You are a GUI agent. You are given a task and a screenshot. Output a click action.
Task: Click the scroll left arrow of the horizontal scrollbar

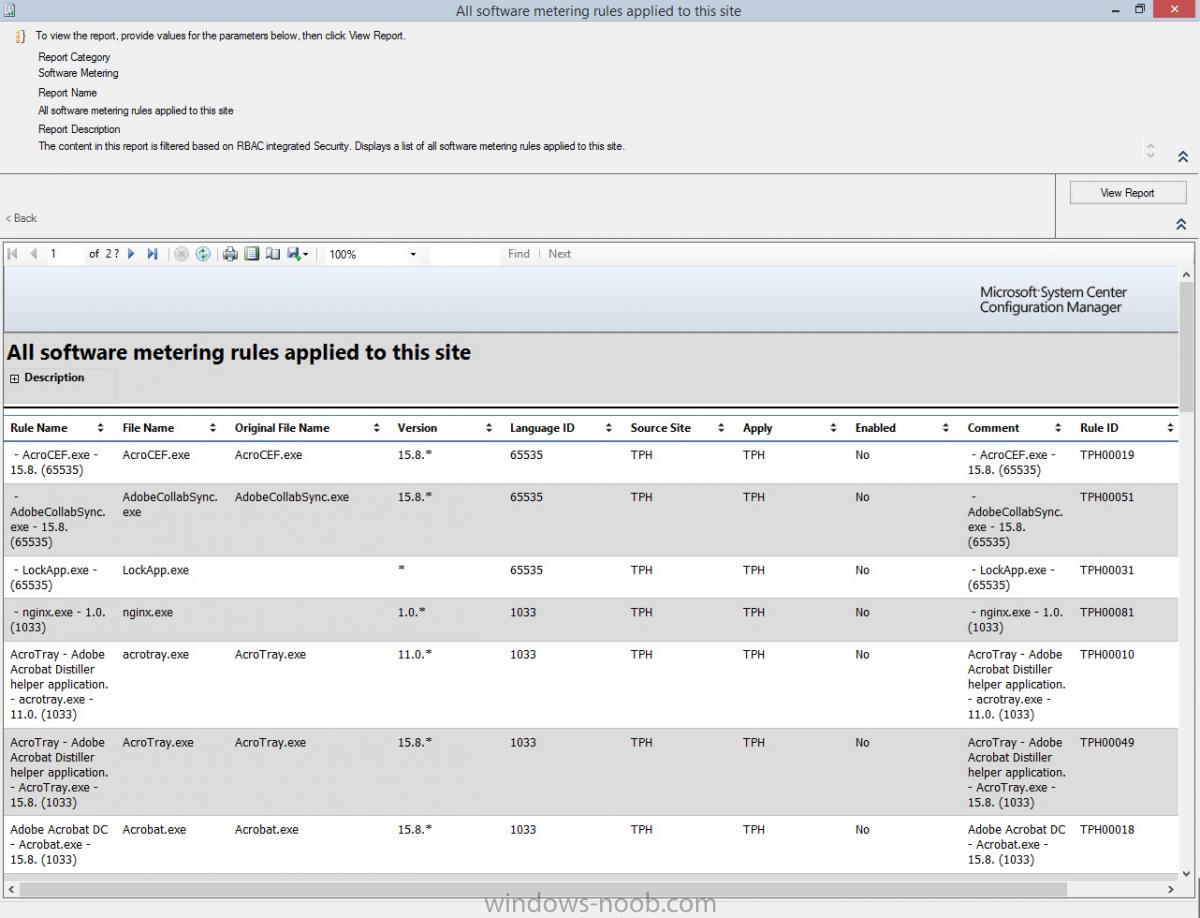[x=11, y=888]
